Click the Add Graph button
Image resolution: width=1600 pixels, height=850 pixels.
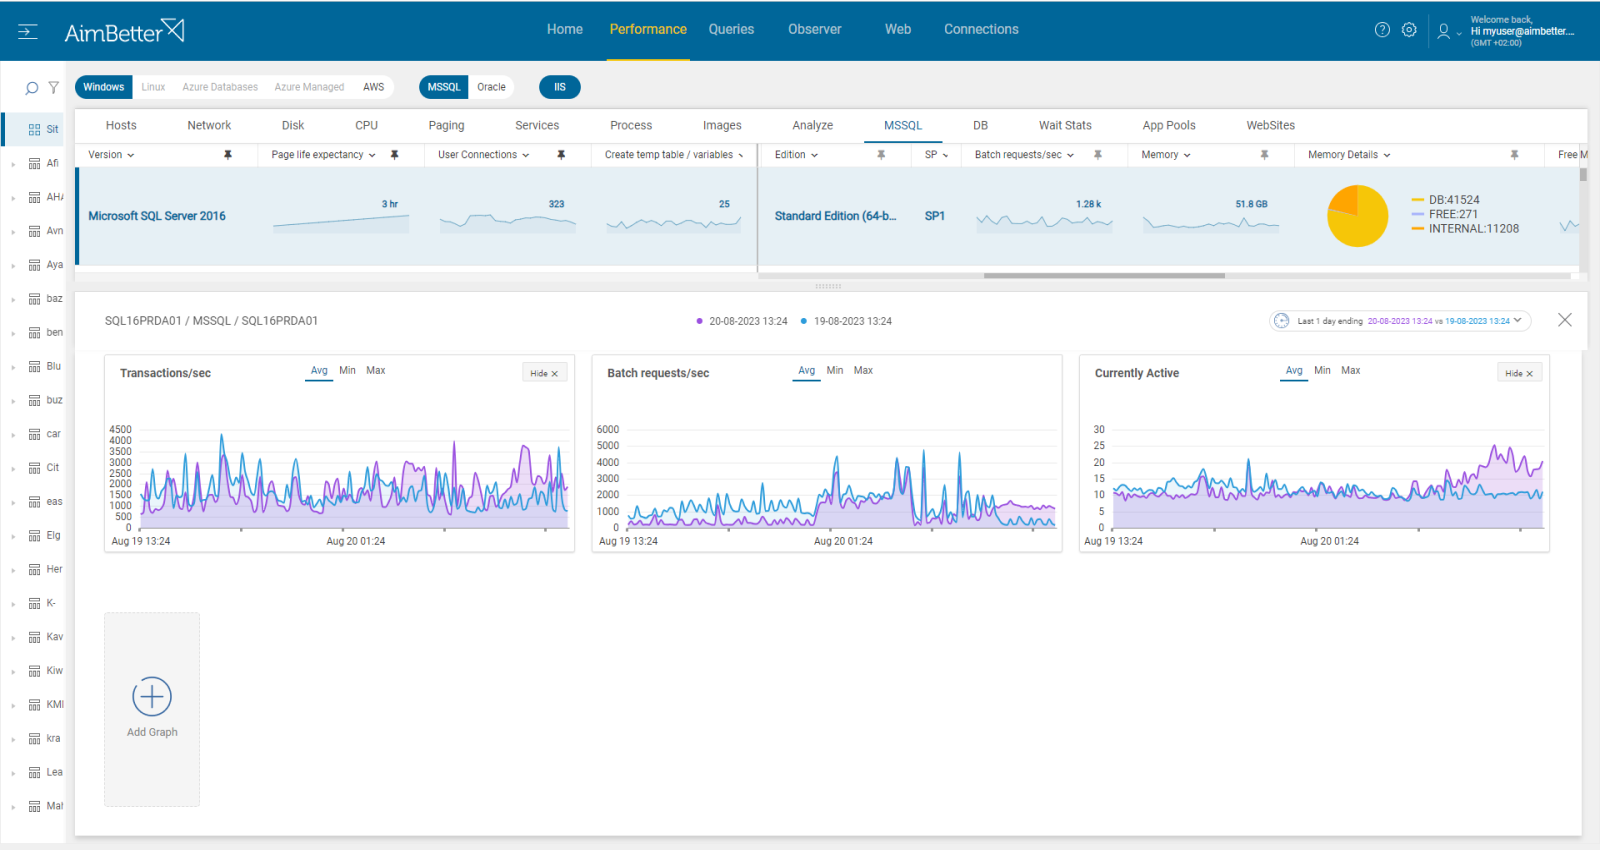pyautogui.click(x=152, y=710)
